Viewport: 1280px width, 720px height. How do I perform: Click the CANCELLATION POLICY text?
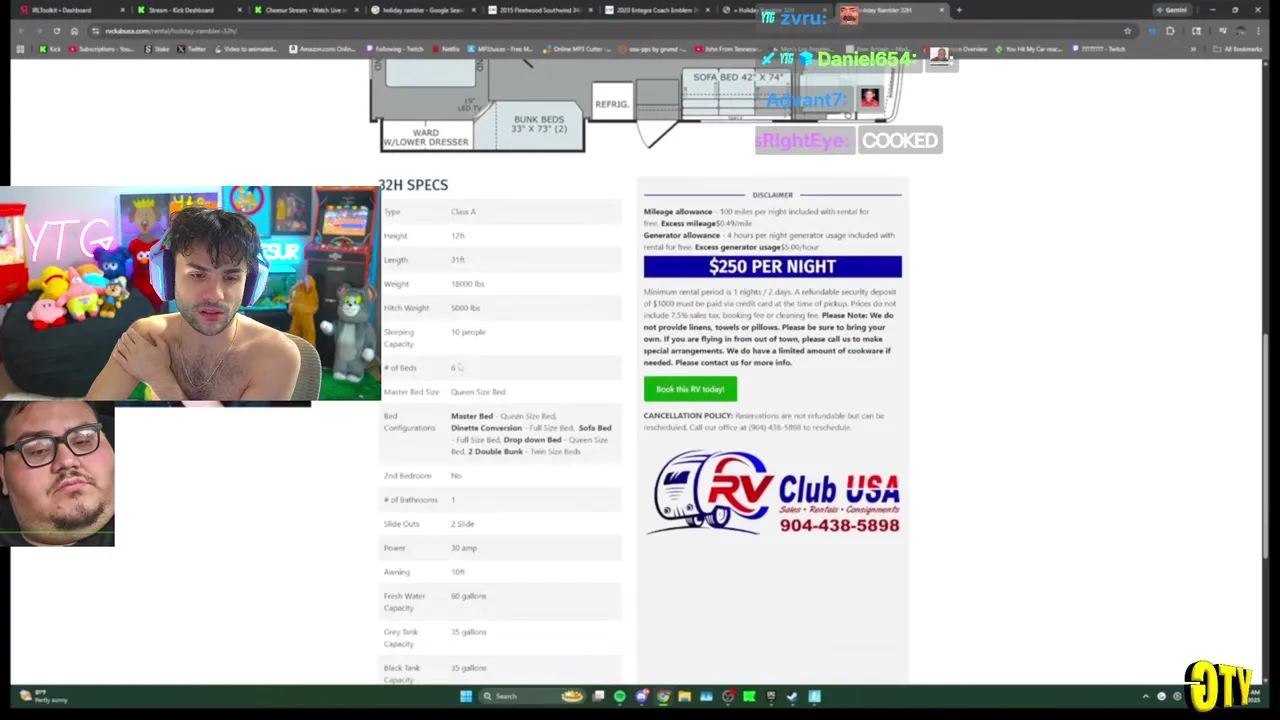click(x=688, y=416)
